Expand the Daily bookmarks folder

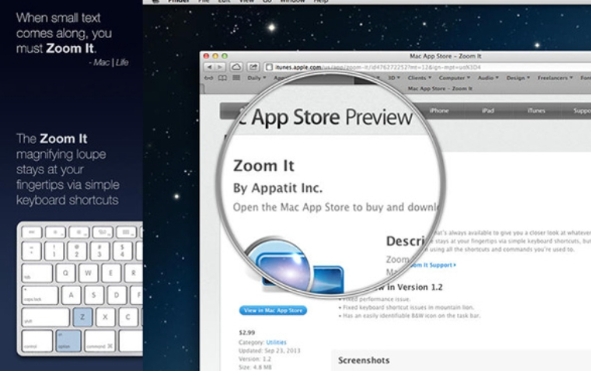256,78
